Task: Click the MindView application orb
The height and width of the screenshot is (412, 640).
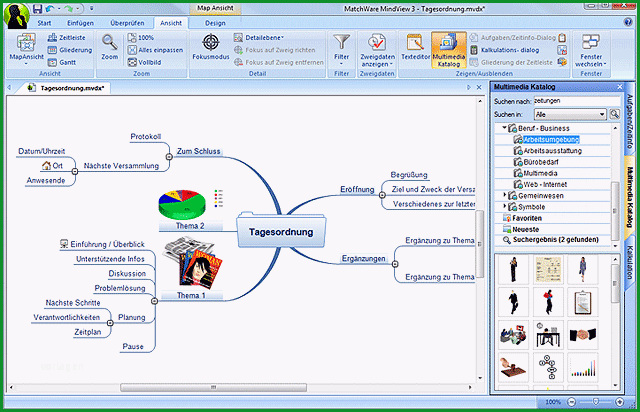Action: click(16, 16)
